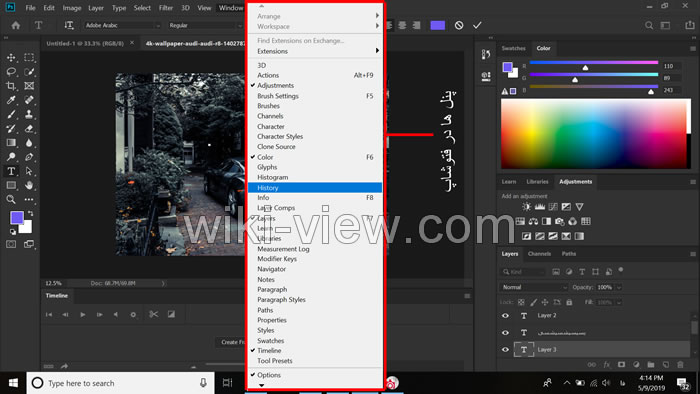Select the Gradient tool
The width and height of the screenshot is (700, 394).
pyautogui.click(x=11, y=143)
